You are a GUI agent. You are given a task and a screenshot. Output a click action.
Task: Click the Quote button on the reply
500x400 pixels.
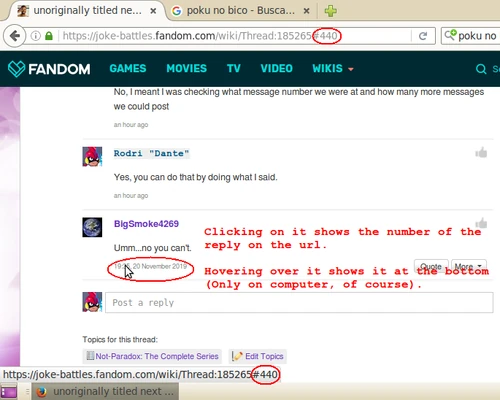pos(431,266)
